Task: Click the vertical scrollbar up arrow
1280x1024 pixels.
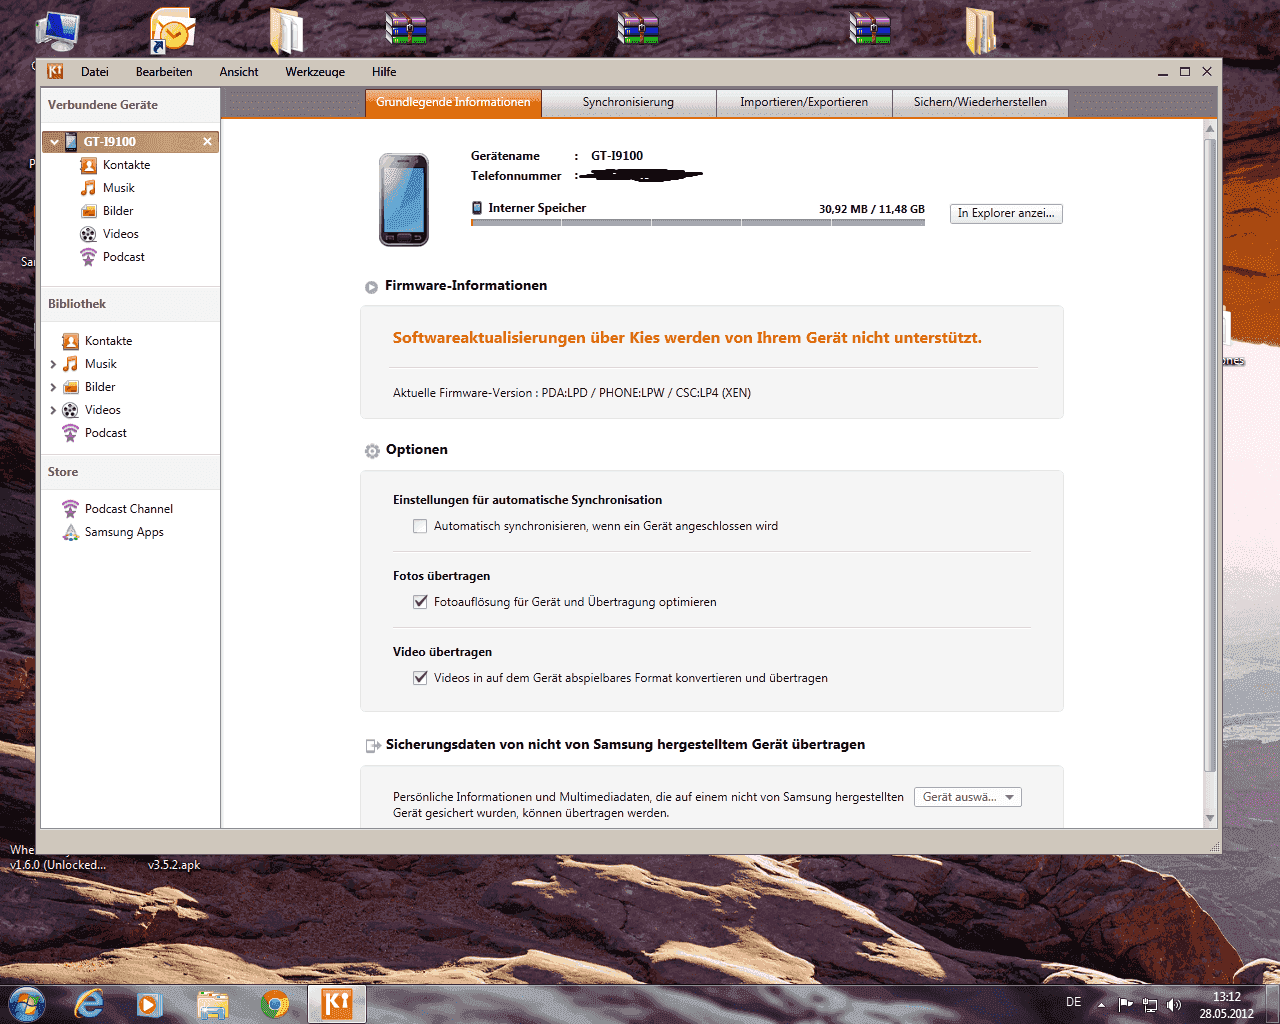Action: point(1210,128)
